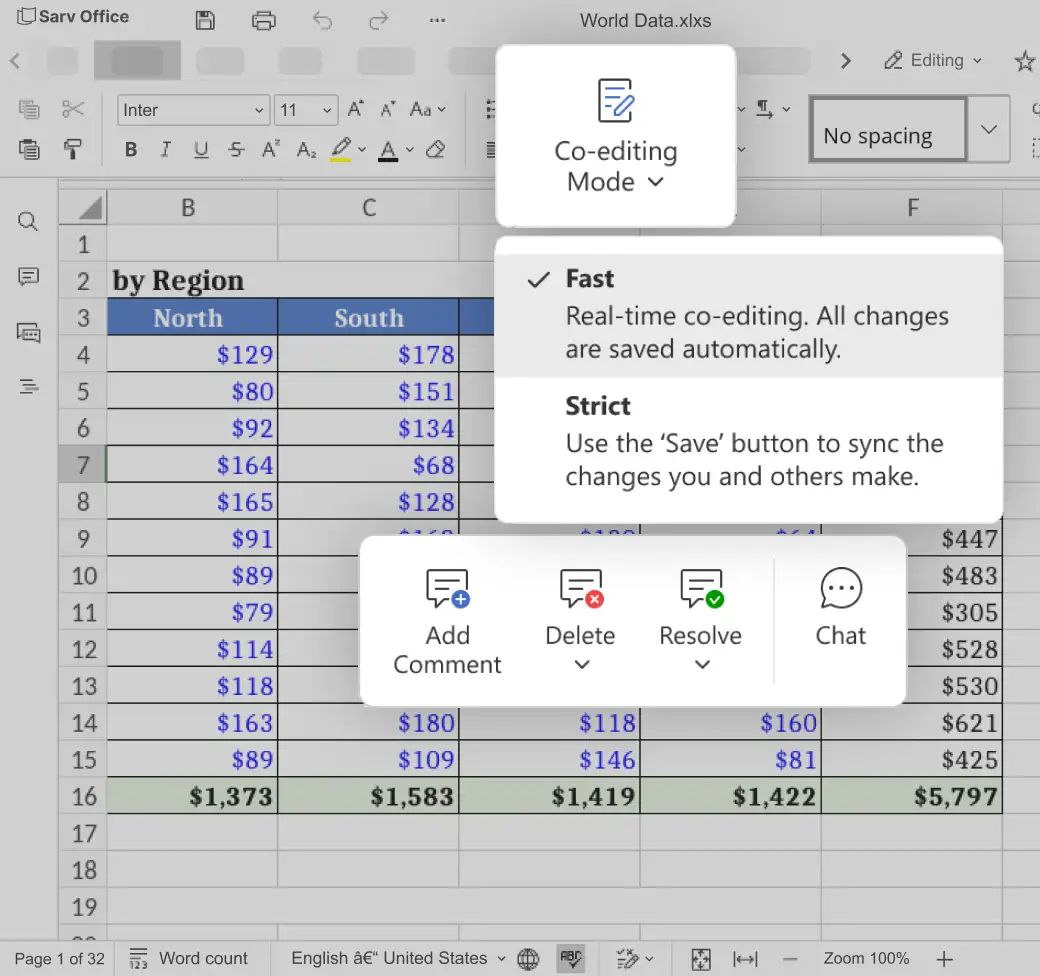
Task: Toggle spell checking in status bar
Action: (x=571, y=959)
